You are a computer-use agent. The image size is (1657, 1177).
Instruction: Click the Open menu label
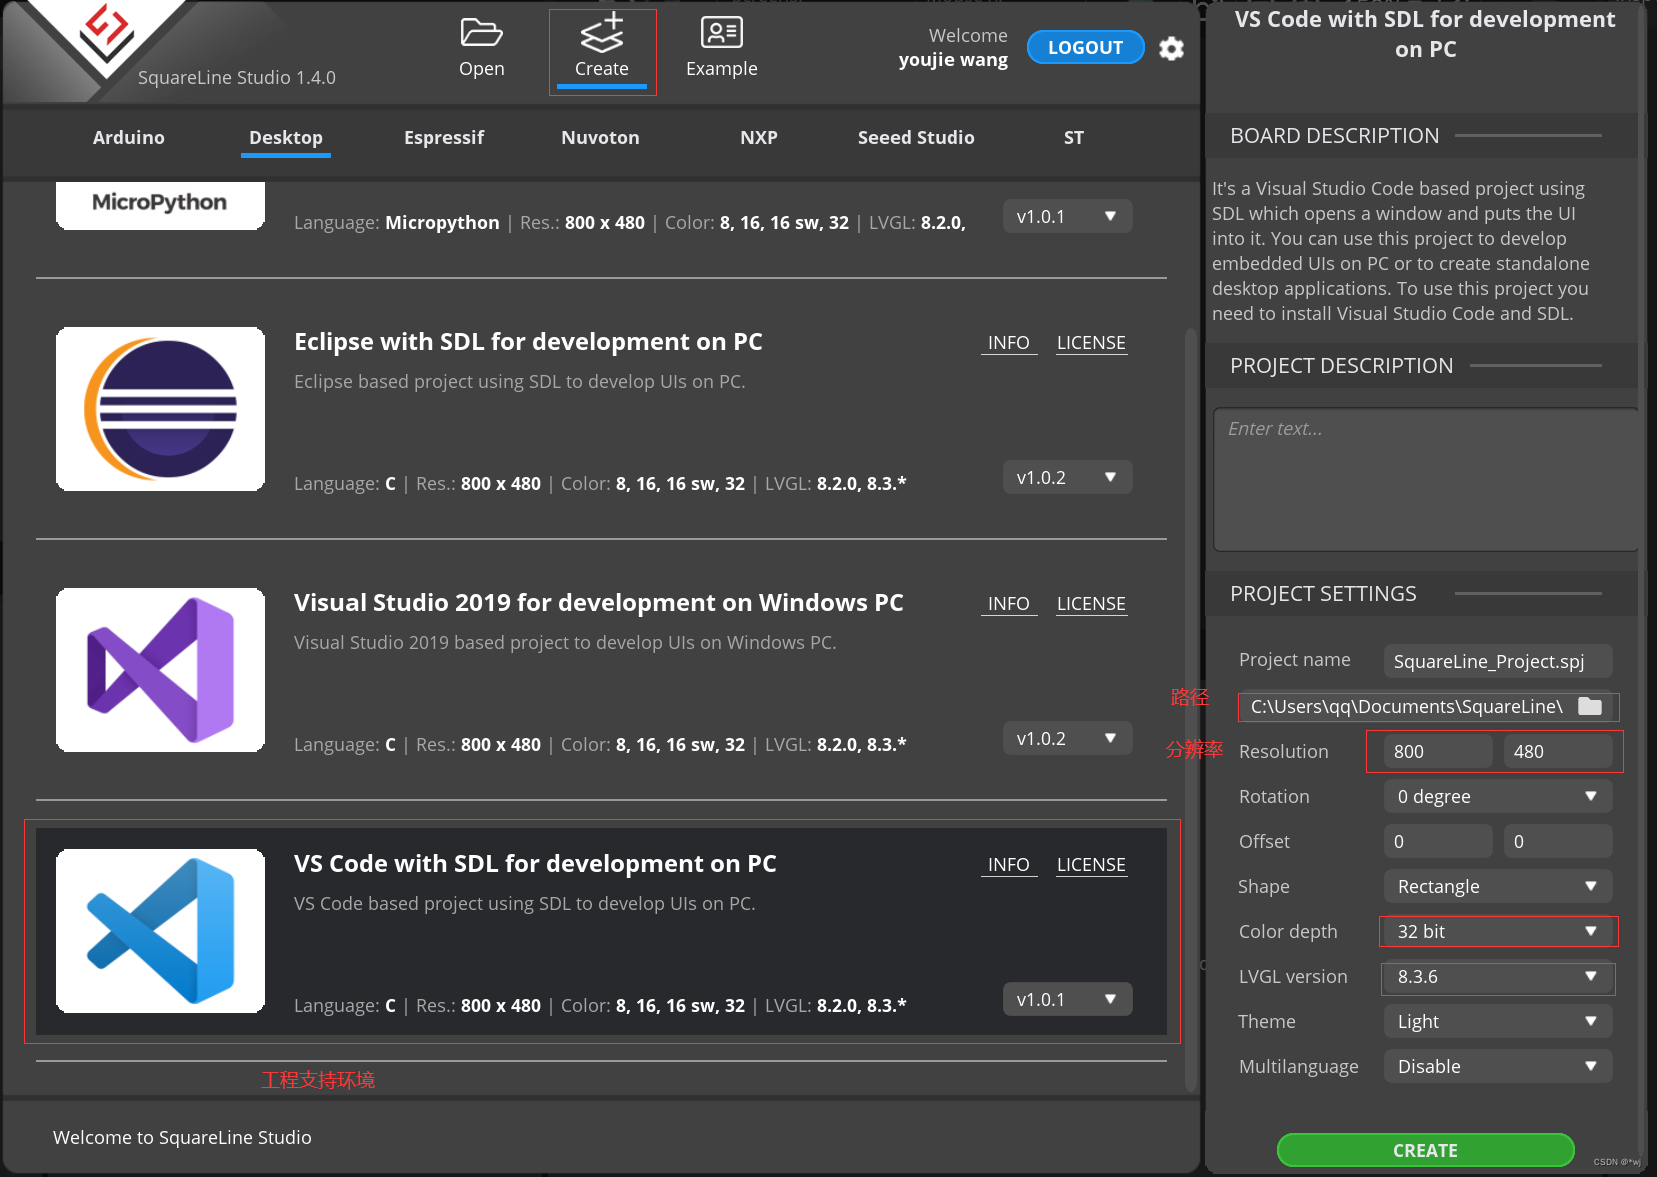coord(481,69)
